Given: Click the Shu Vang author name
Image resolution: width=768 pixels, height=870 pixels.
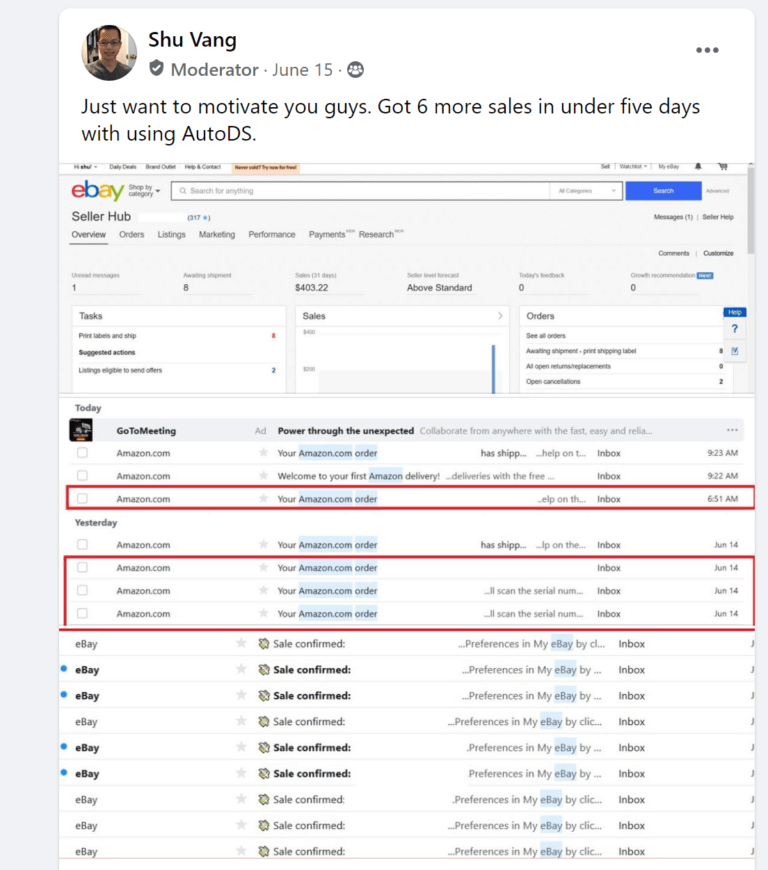Looking at the screenshot, I should tap(193, 40).
